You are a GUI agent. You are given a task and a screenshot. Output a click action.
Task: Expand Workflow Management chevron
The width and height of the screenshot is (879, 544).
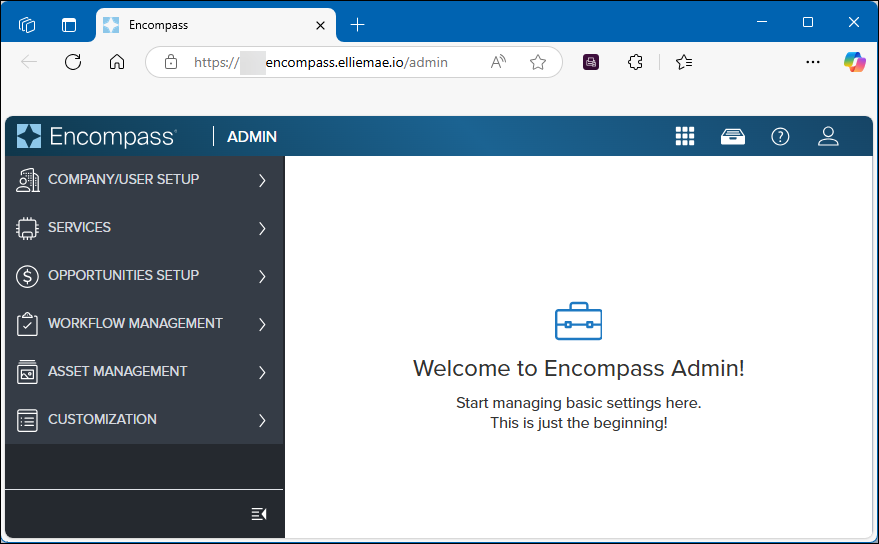pos(262,325)
